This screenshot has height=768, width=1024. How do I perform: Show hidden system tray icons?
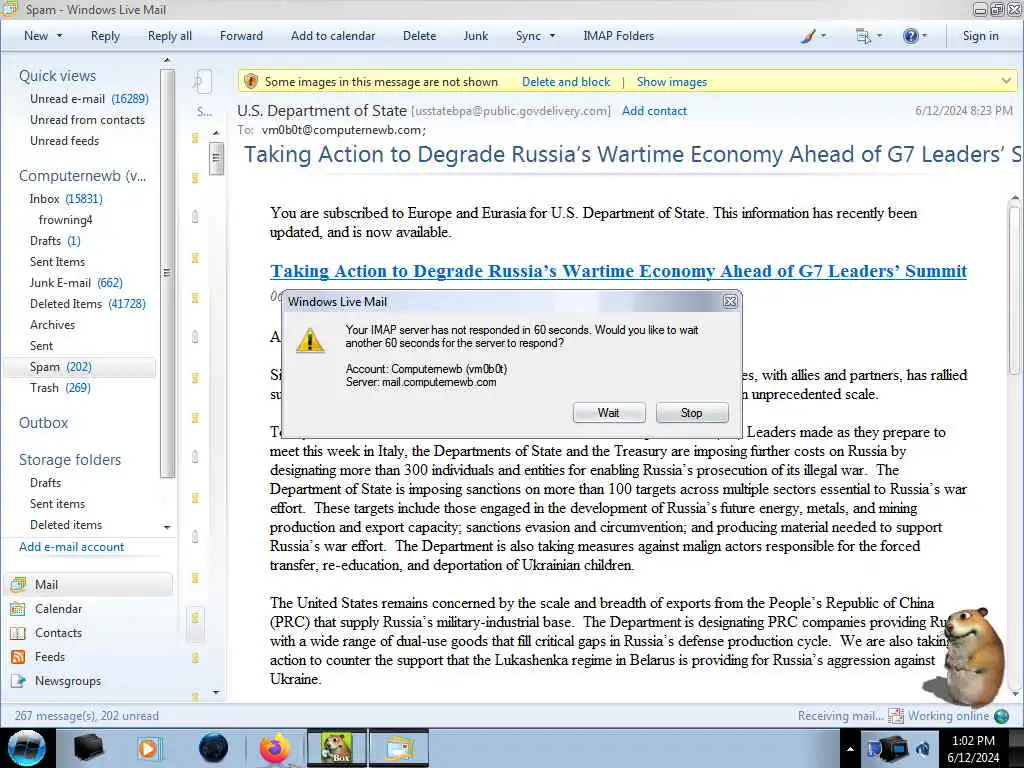point(850,749)
